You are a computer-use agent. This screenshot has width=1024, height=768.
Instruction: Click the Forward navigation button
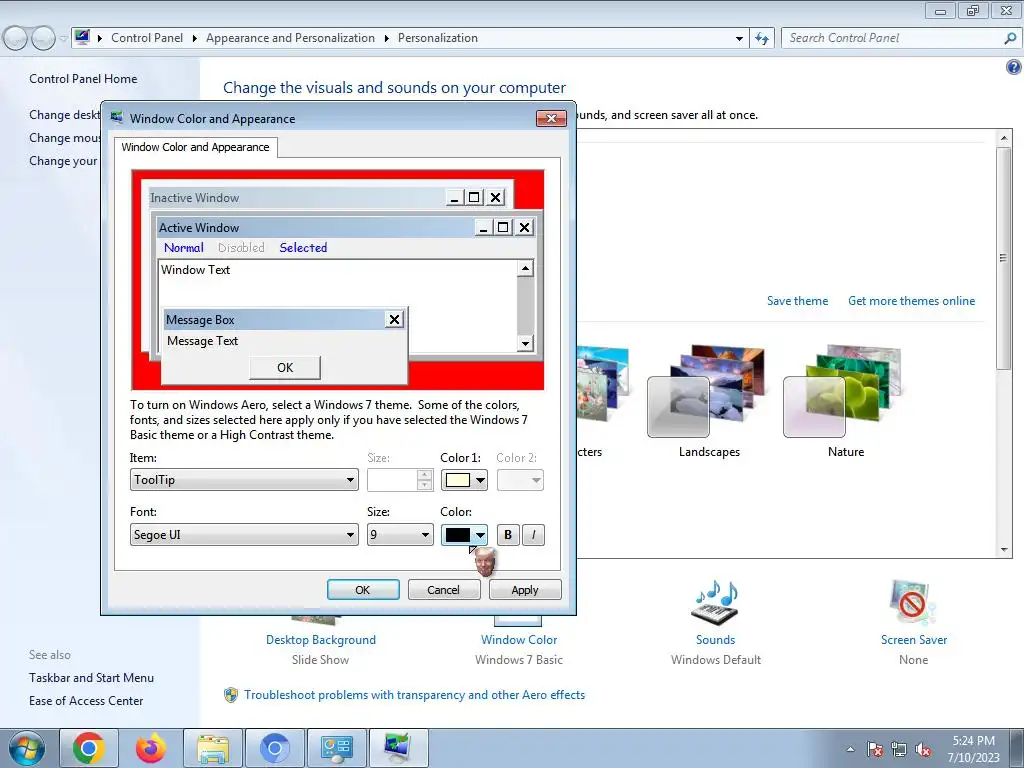click(43, 39)
